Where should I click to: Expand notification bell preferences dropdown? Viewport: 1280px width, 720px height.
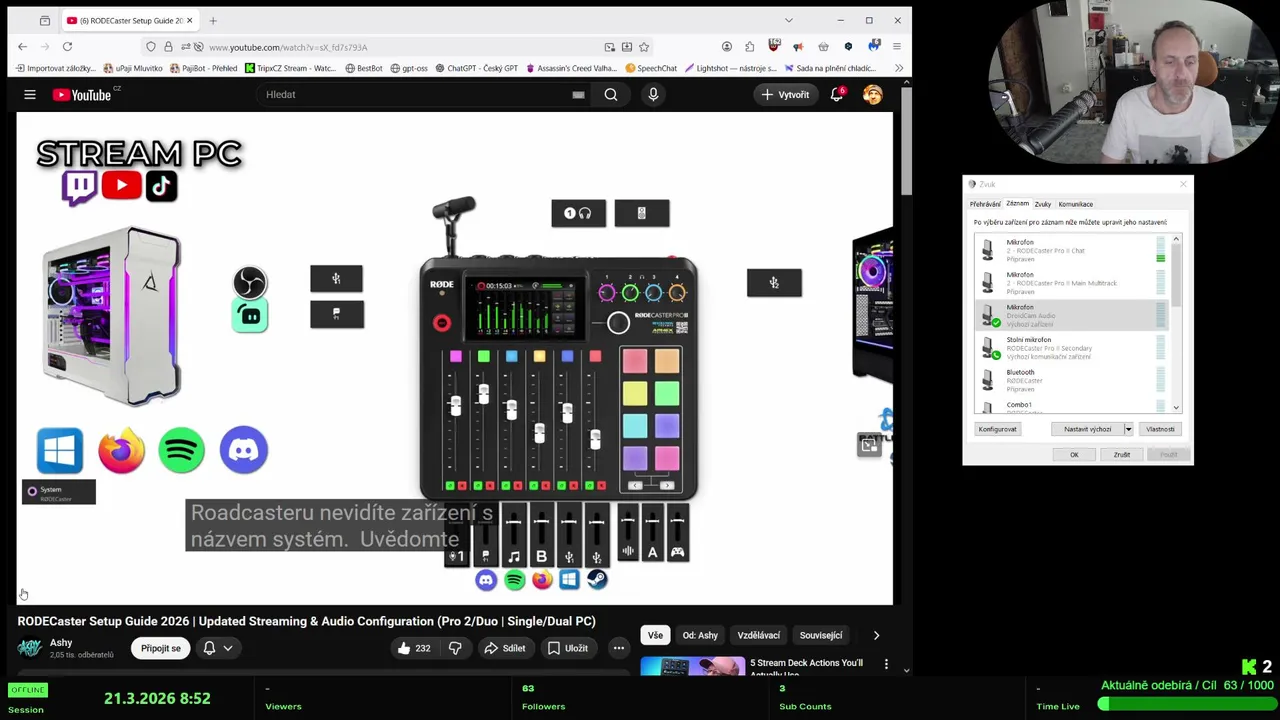pos(228,648)
